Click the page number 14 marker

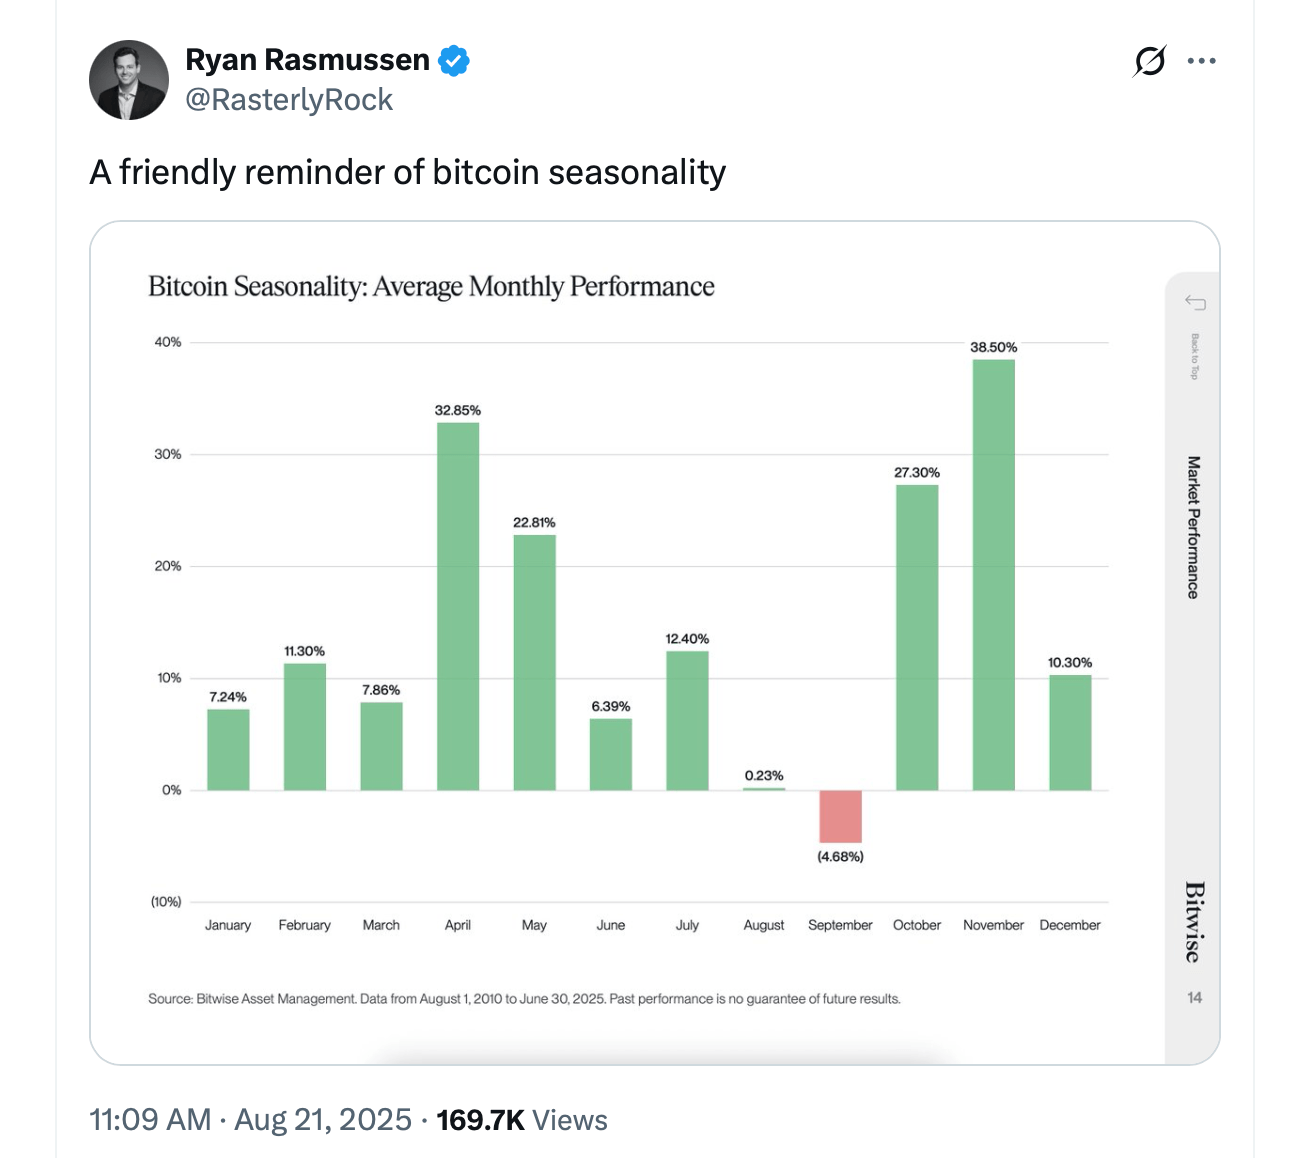(1194, 997)
